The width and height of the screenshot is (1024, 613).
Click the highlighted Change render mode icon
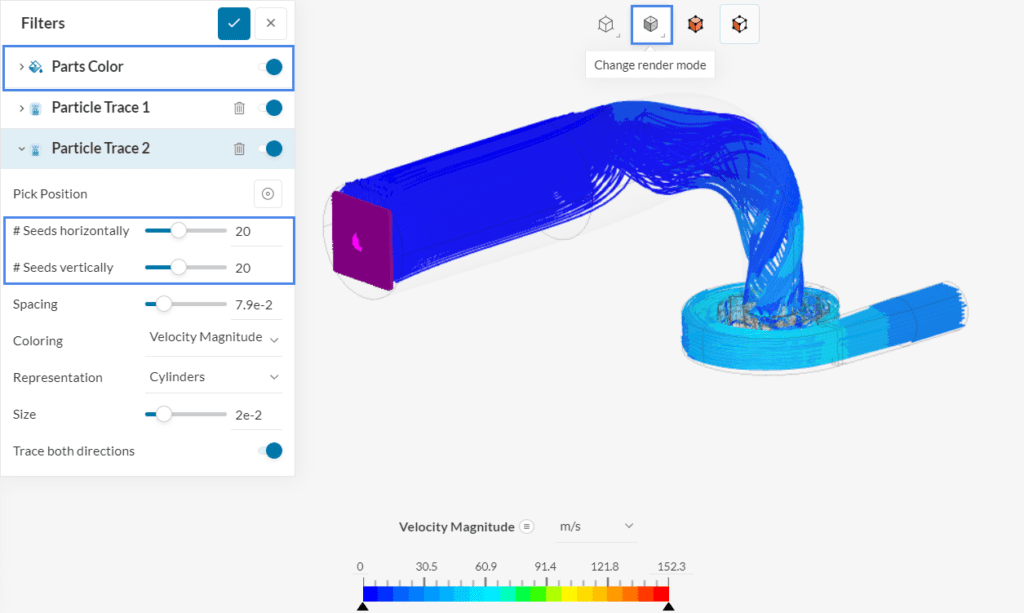pyautogui.click(x=650, y=24)
